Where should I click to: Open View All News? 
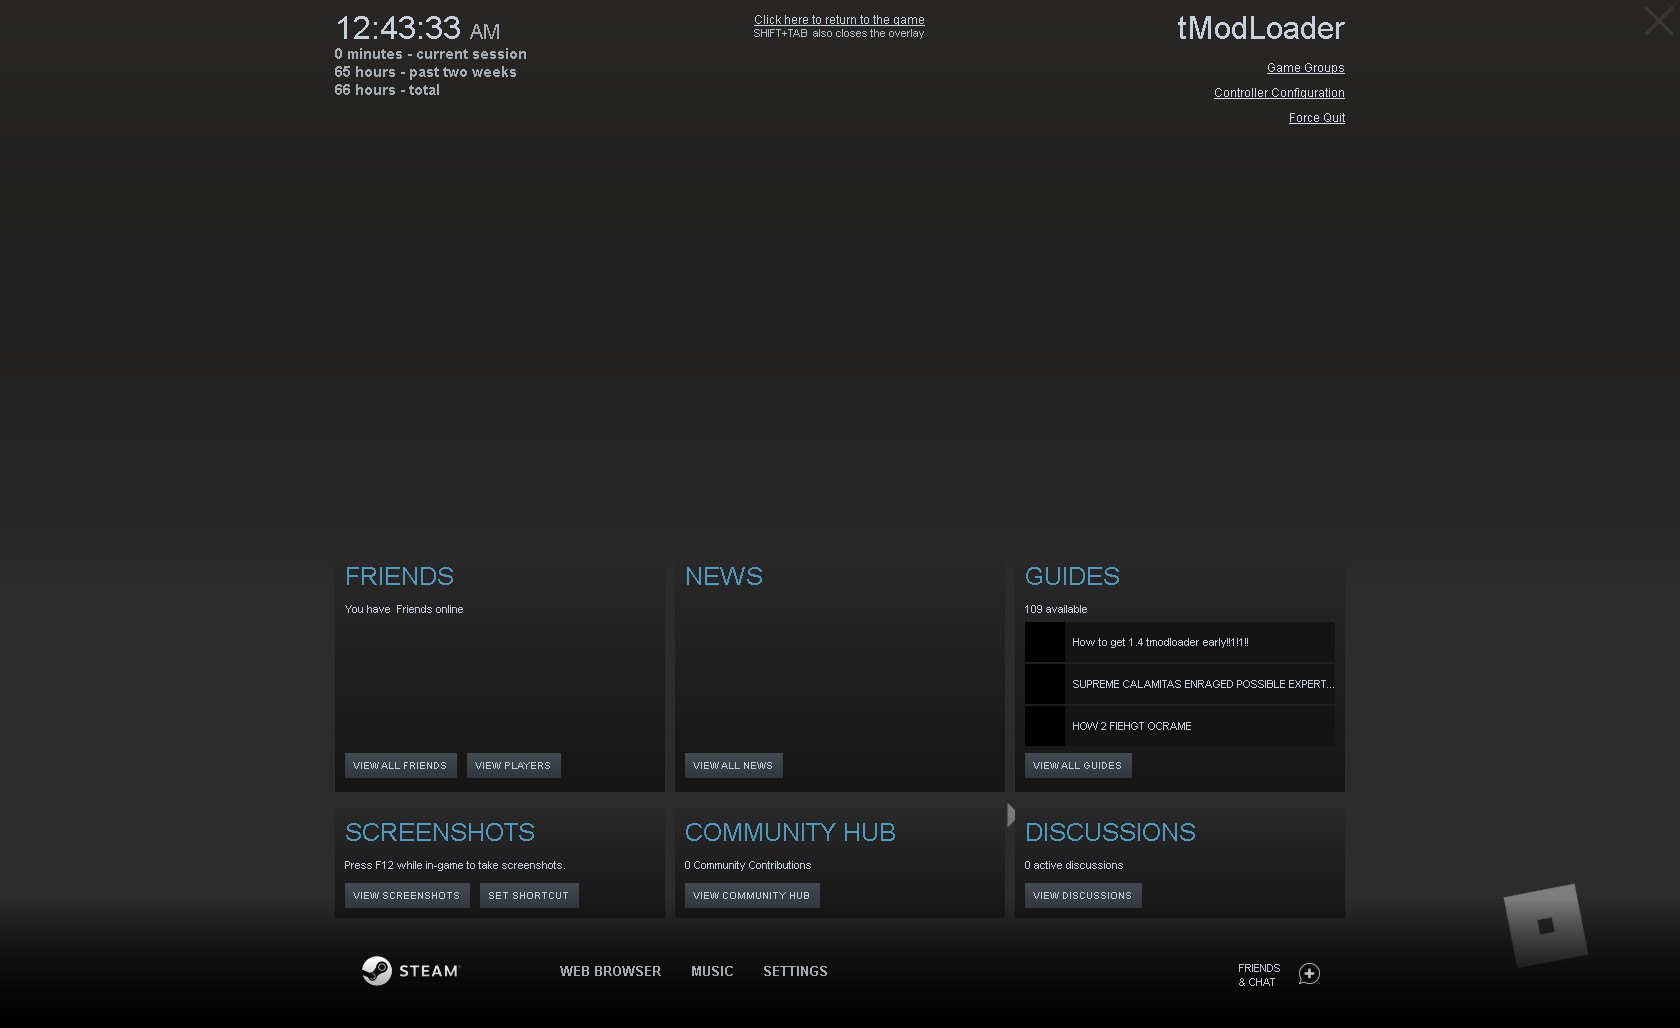733,766
